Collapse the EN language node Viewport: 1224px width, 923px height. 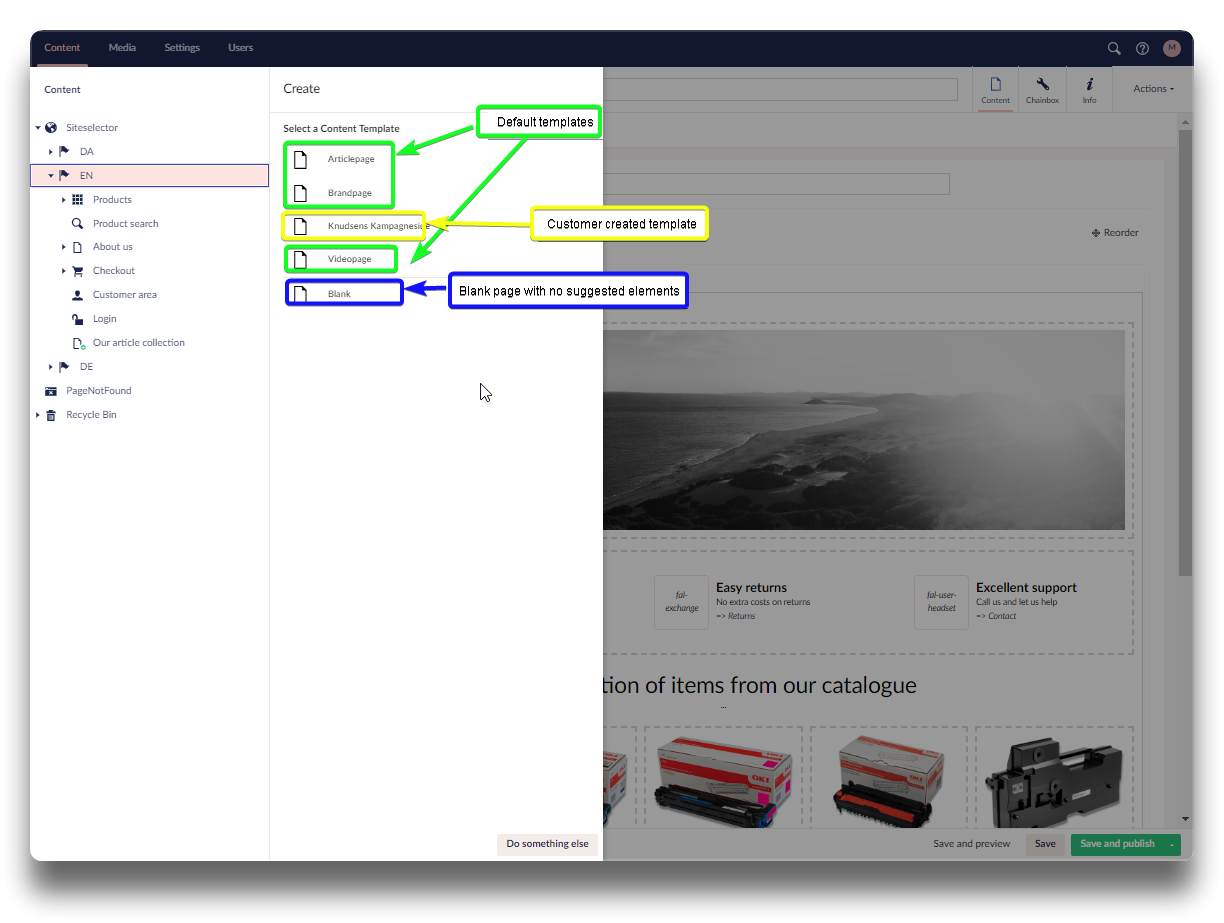pos(51,176)
